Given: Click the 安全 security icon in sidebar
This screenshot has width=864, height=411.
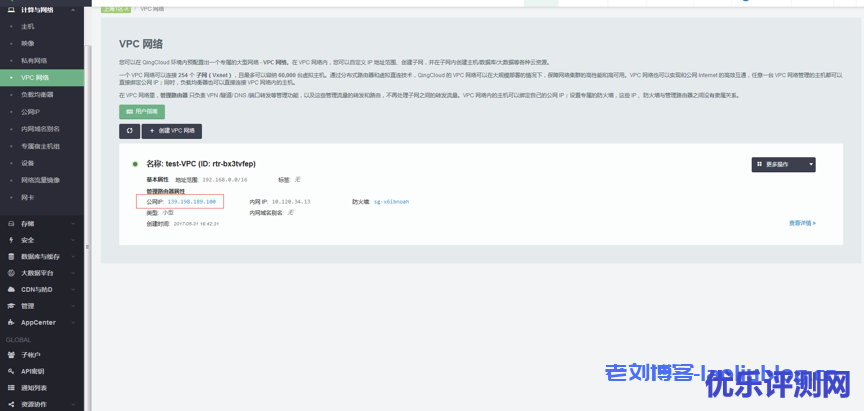Looking at the screenshot, I should click(x=11, y=240).
